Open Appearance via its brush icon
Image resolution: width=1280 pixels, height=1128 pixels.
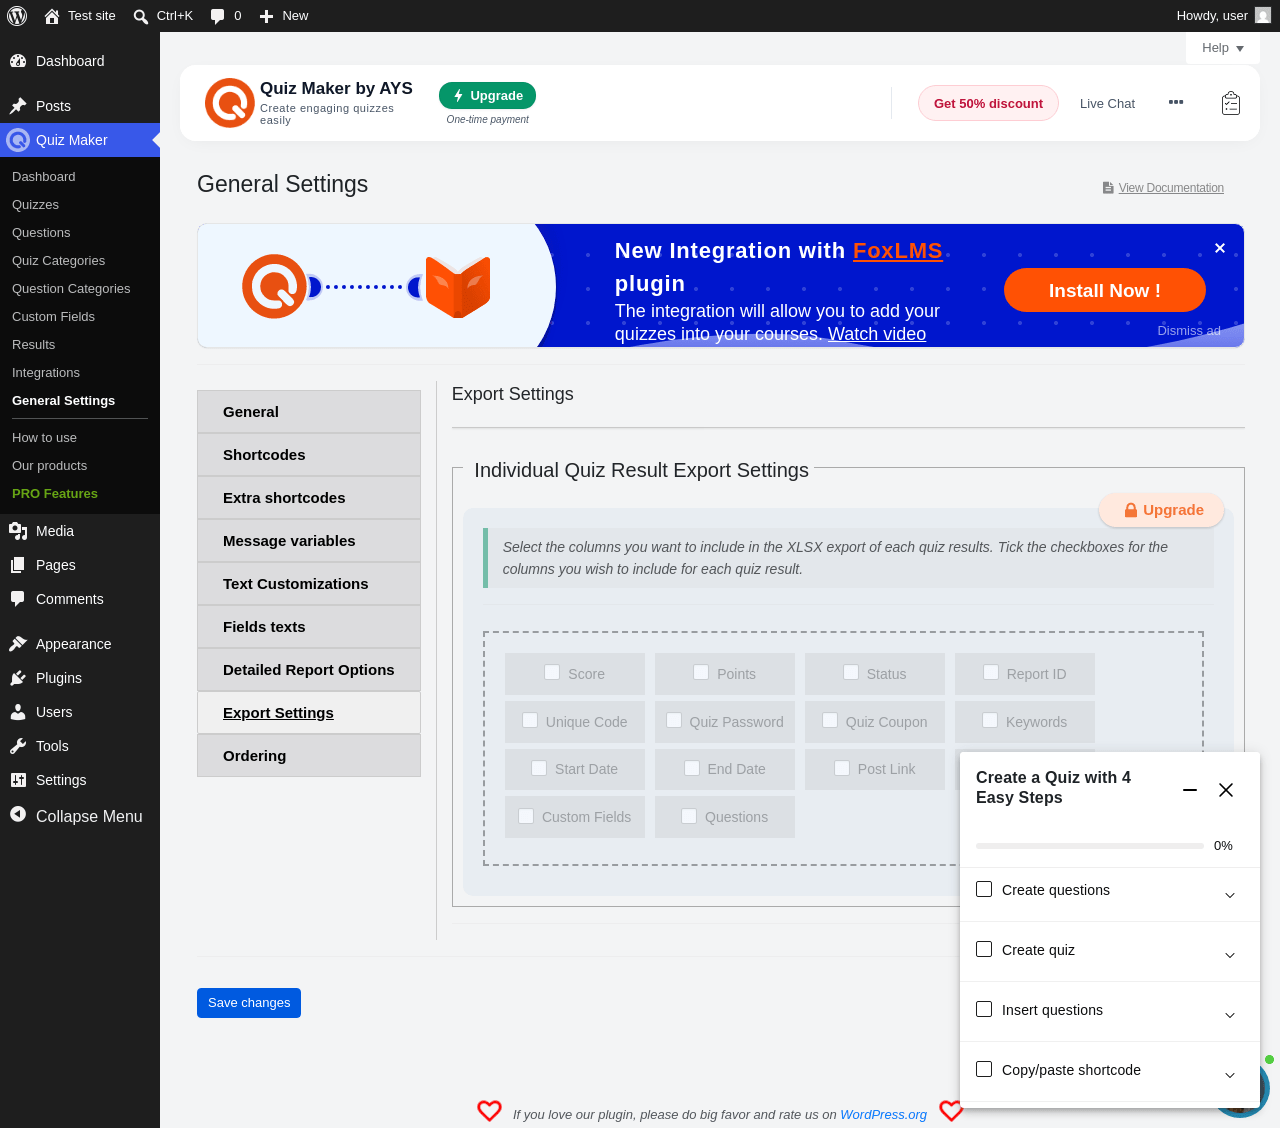[18, 644]
